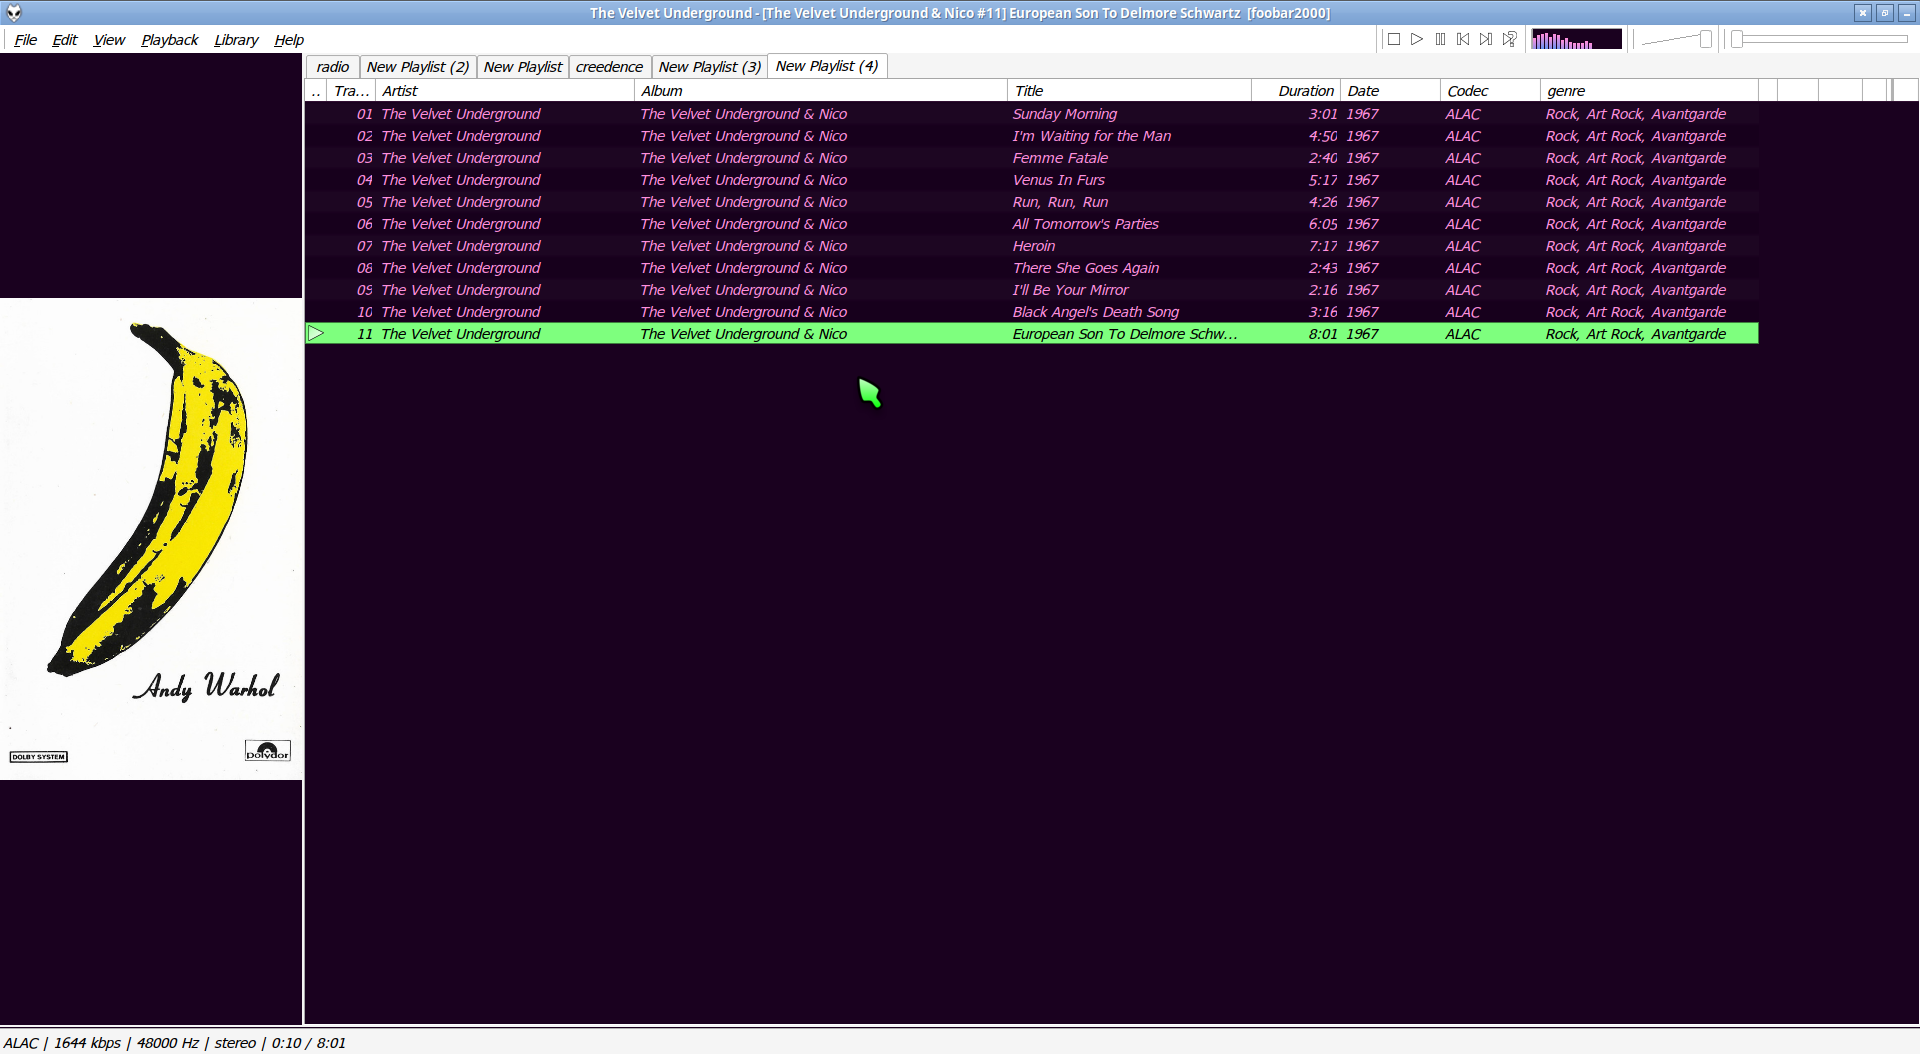
Task: Sort by the Album column header
Action: tap(821, 91)
